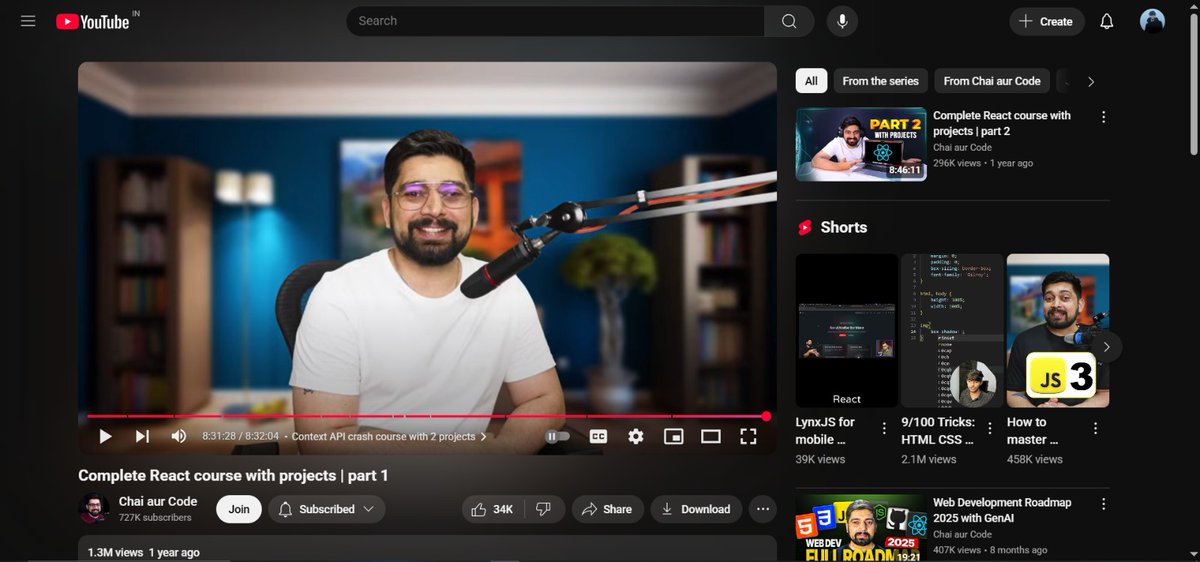Expand the Context API chapter list

(389, 437)
